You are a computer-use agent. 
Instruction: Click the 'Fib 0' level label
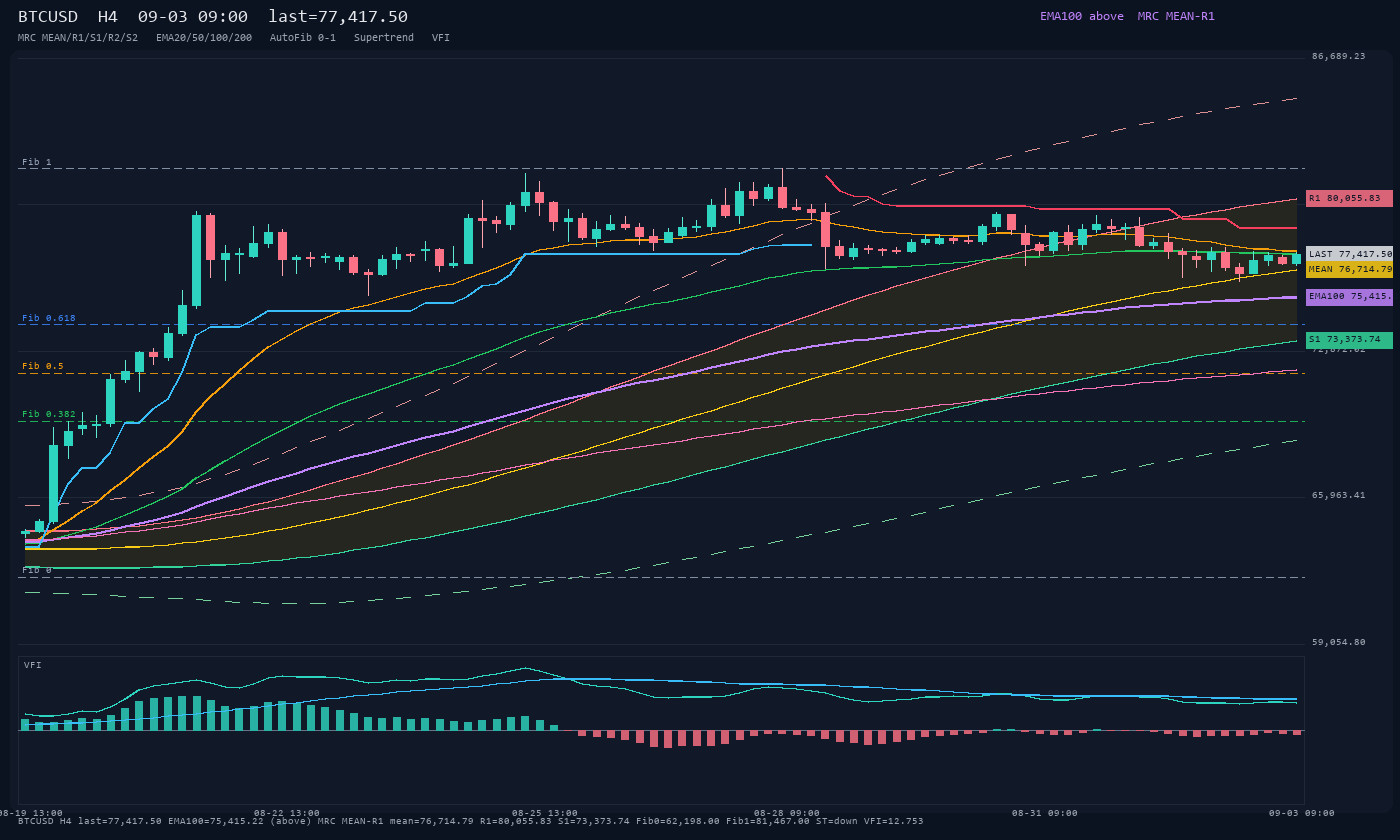(x=37, y=570)
